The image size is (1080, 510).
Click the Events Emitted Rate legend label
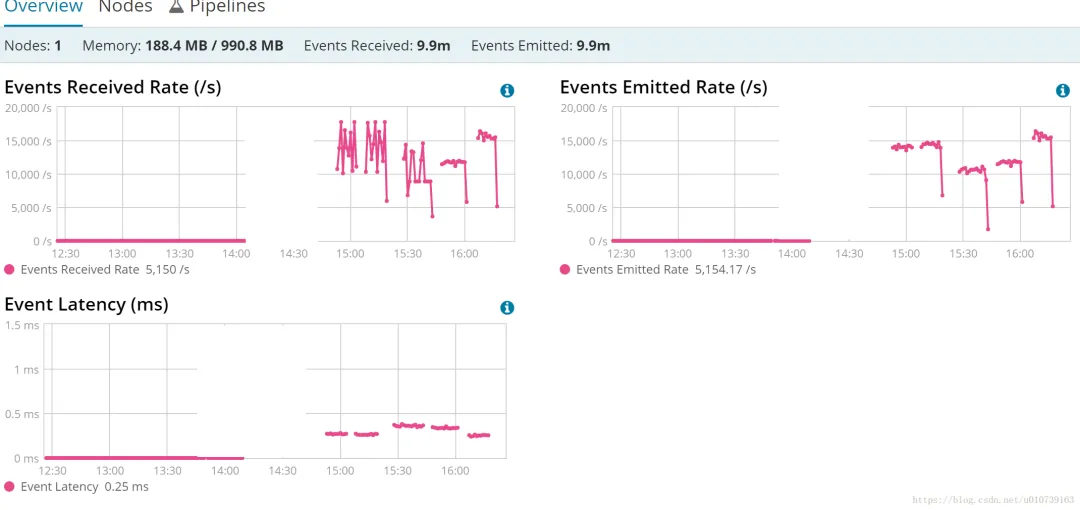[632, 269]
